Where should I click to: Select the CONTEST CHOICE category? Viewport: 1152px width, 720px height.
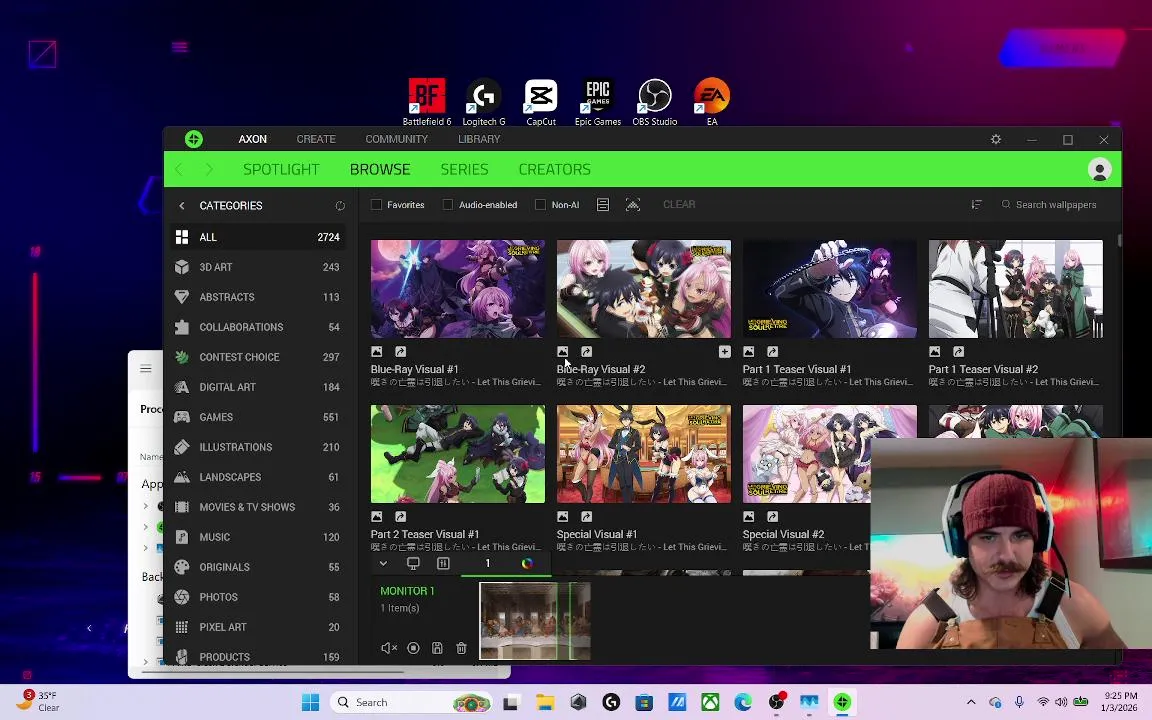click(x=257, y=357)
